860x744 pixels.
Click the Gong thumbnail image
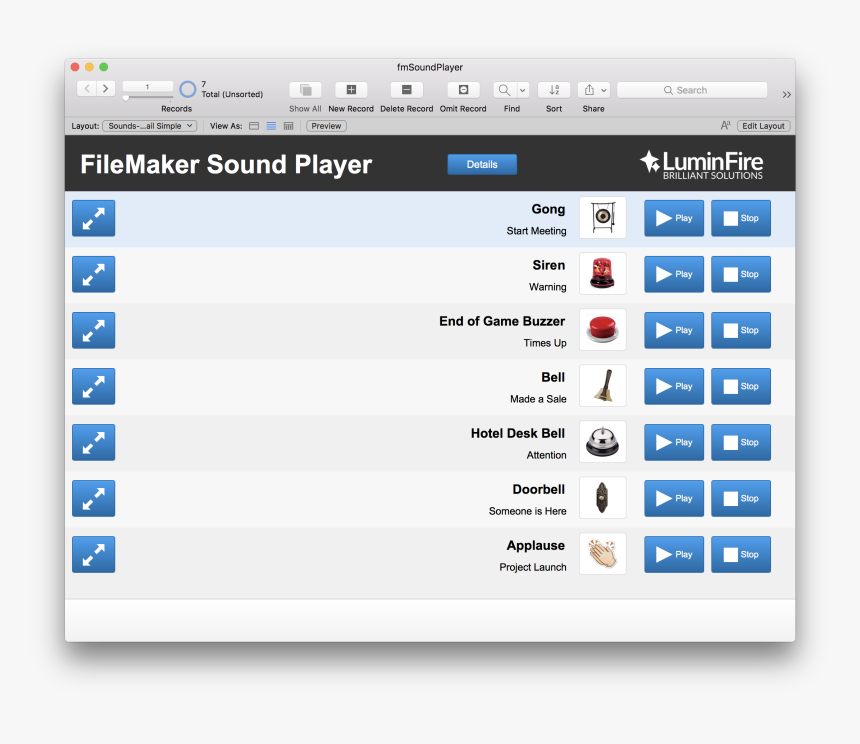(603, 218)
